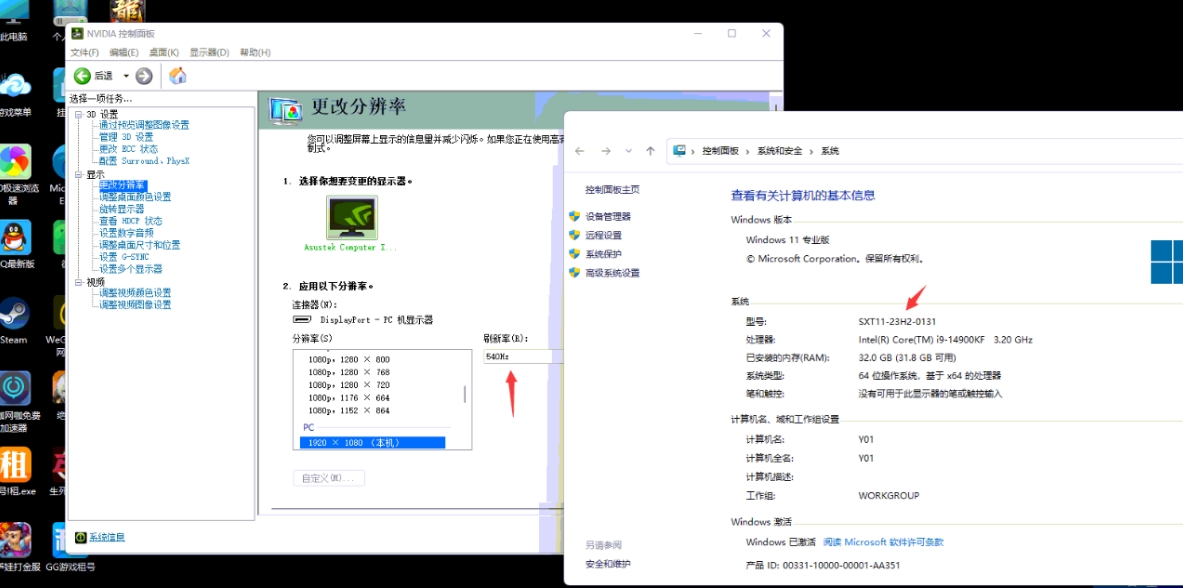Click the Forward arrow in System window
The width and height of the screenshot is (1183, 588).
coord(605,151)
